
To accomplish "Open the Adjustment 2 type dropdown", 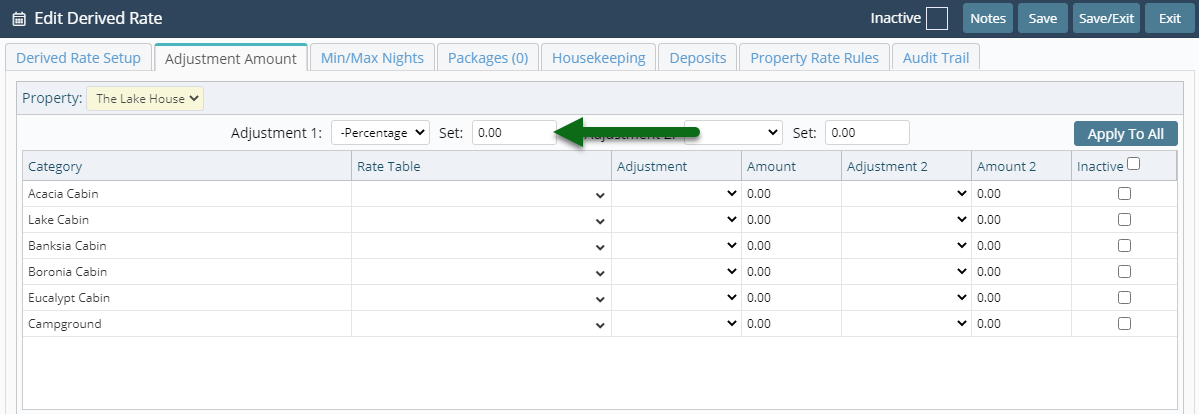I will click(x=733, y=132).
